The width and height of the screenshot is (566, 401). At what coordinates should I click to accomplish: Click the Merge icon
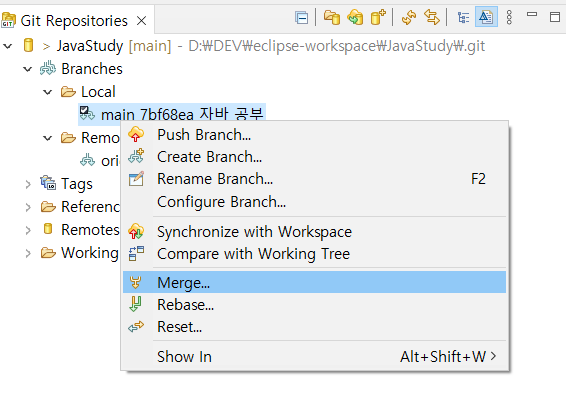coord(136,282)
